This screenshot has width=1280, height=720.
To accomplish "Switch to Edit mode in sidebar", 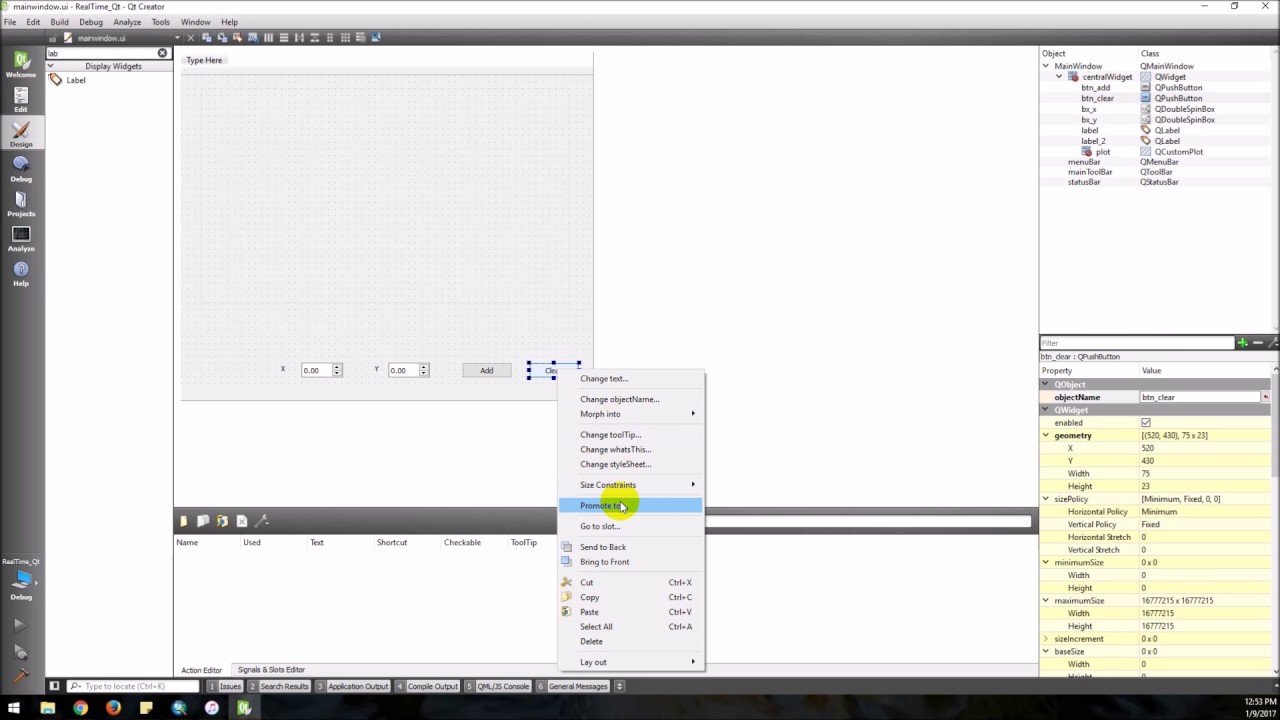I will click(x=20, y=100).
